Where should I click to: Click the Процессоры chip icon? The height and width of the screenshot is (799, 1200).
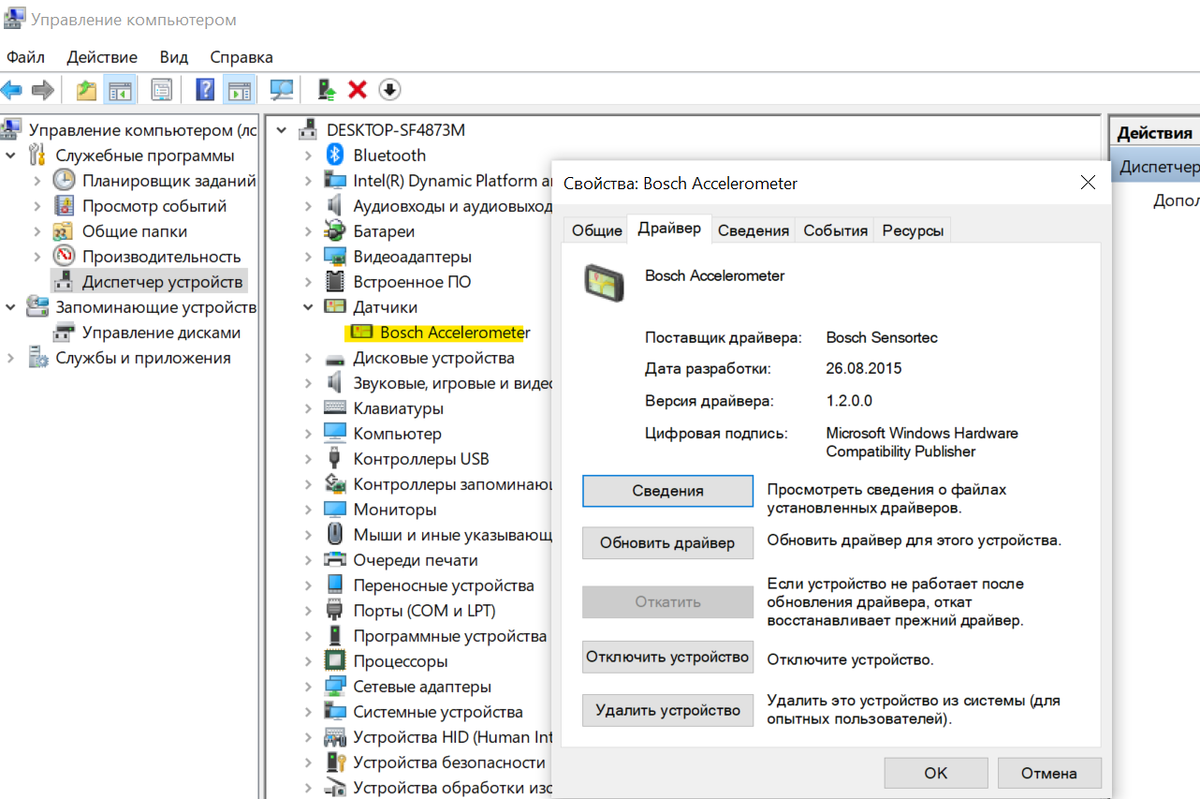(335, 661)
